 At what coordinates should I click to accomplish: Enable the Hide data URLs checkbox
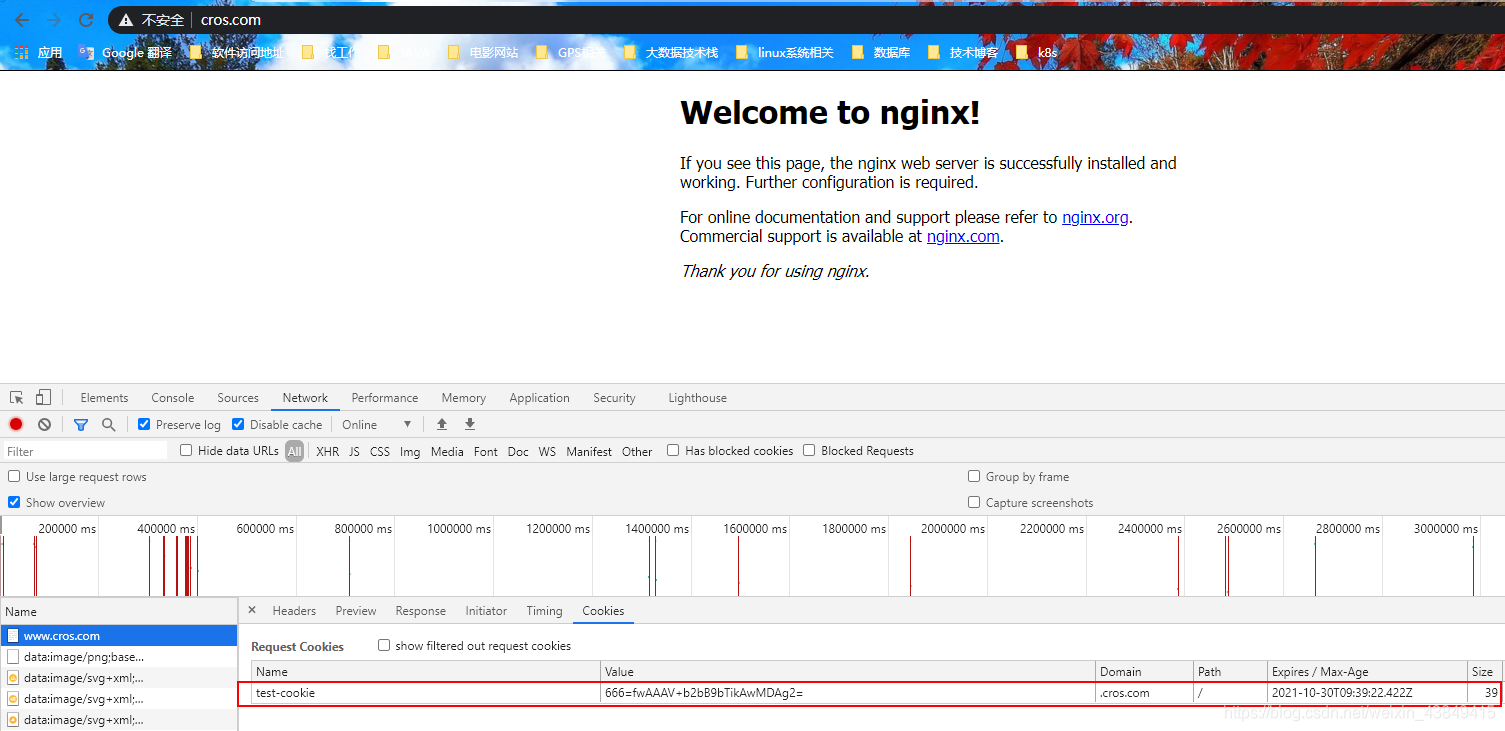(x=186, y=450)
